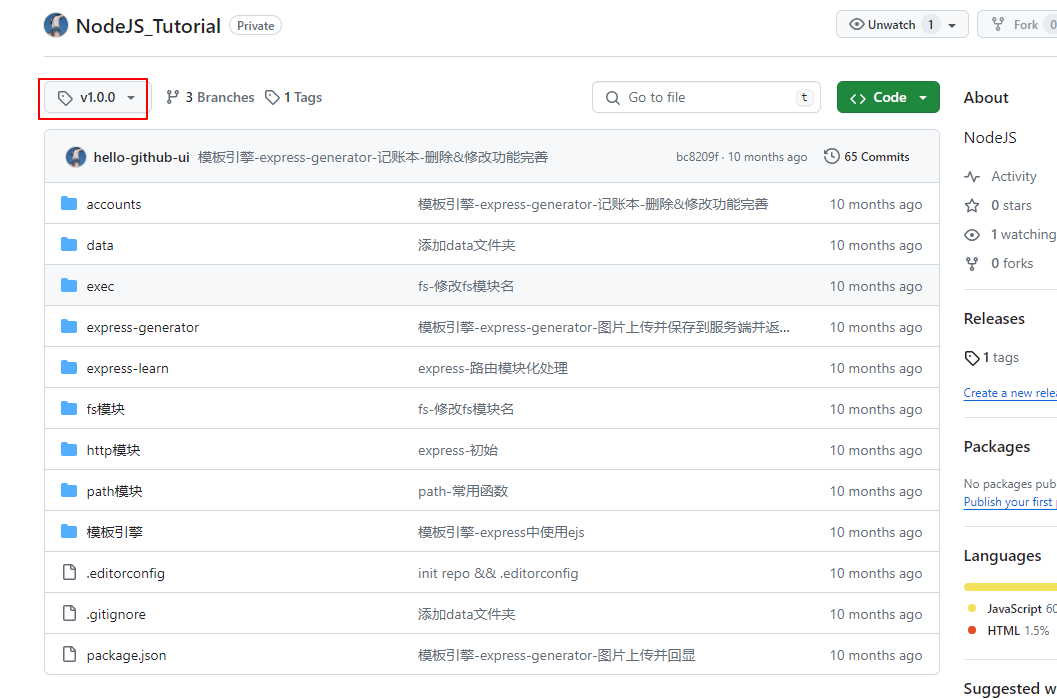The height and width of the screenshot is (699, 1057).
Task: Click the search magnifier icon in Go to file
Action: (x=613, y=98)
